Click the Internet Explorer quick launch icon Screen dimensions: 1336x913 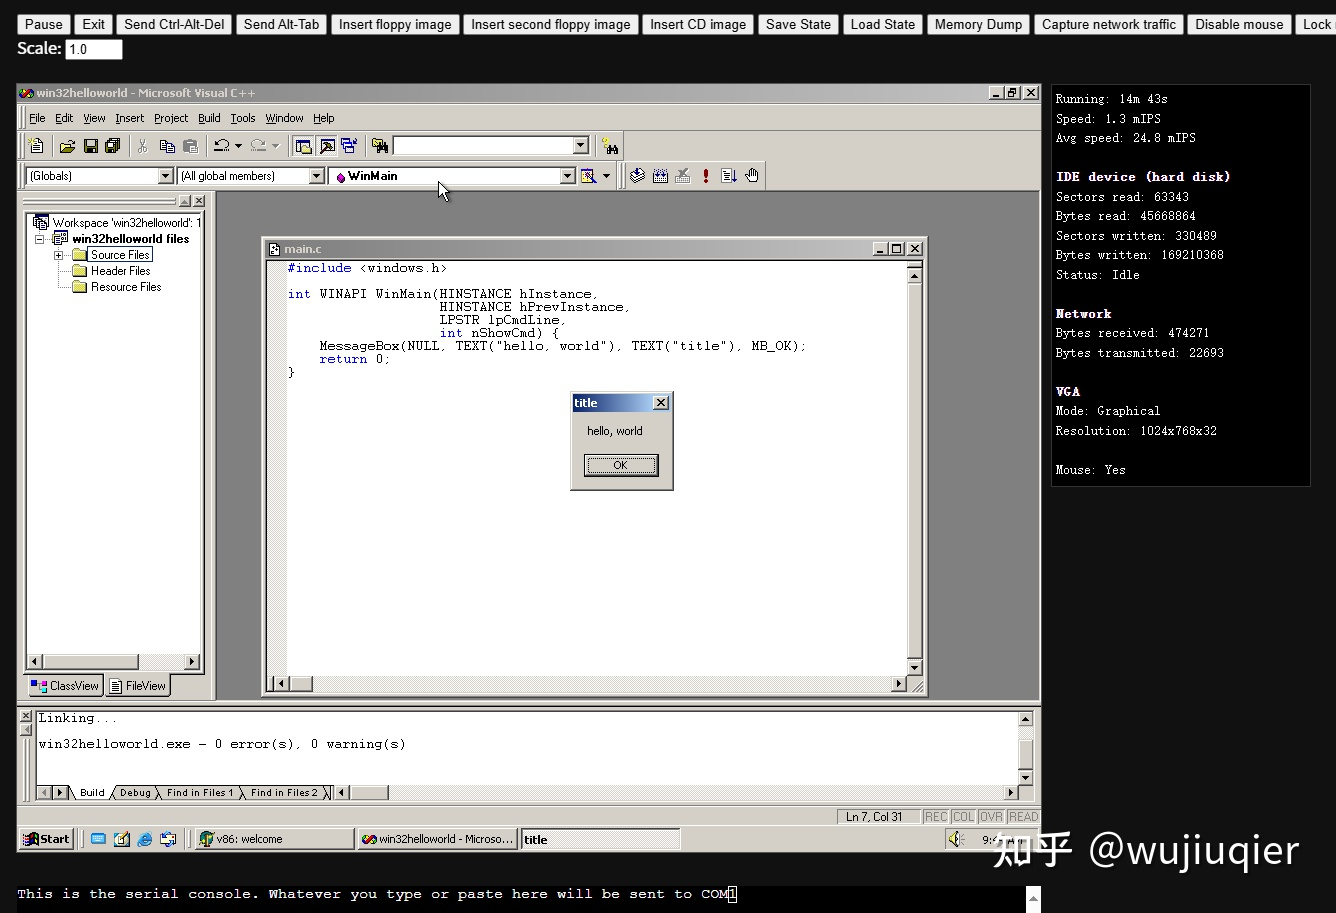145,839
